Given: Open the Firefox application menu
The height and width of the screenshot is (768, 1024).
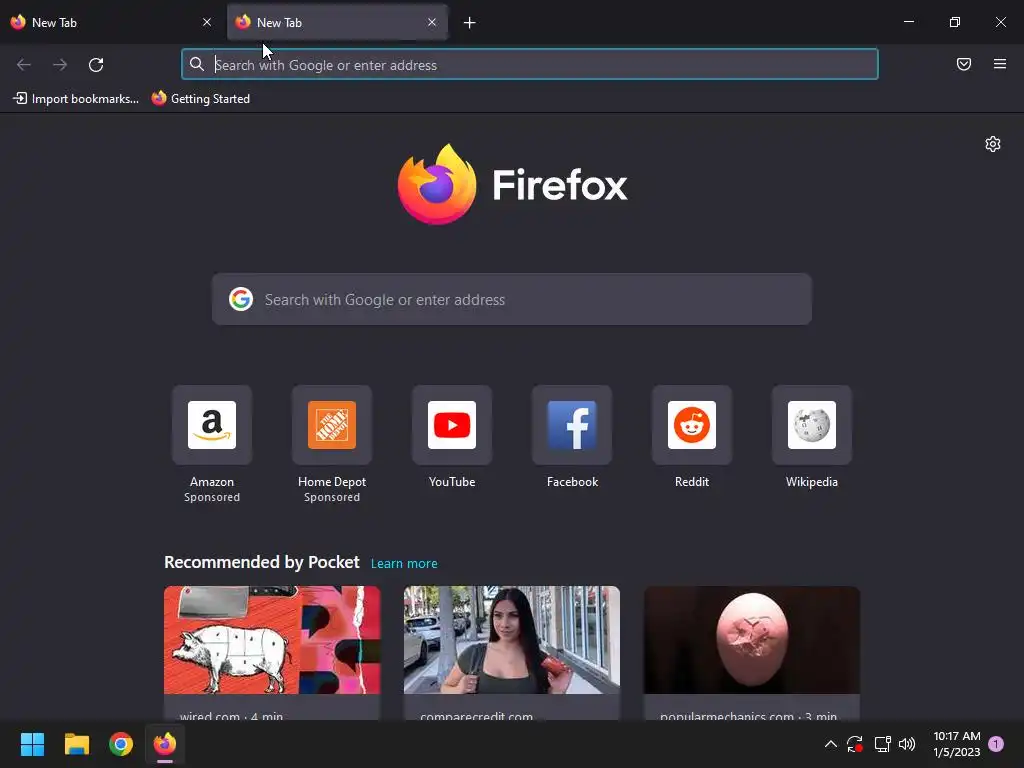Looking at the screenshot, I should (1000, 64).
